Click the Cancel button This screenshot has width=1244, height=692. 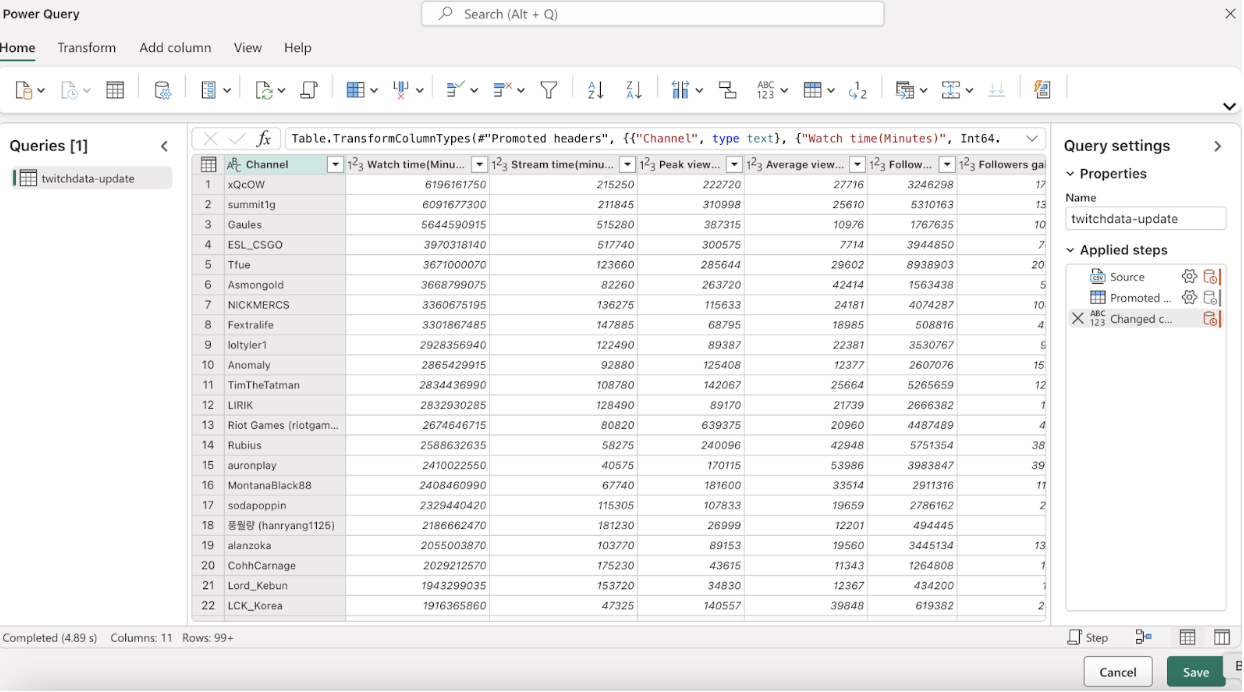[x=1117, y=671]
